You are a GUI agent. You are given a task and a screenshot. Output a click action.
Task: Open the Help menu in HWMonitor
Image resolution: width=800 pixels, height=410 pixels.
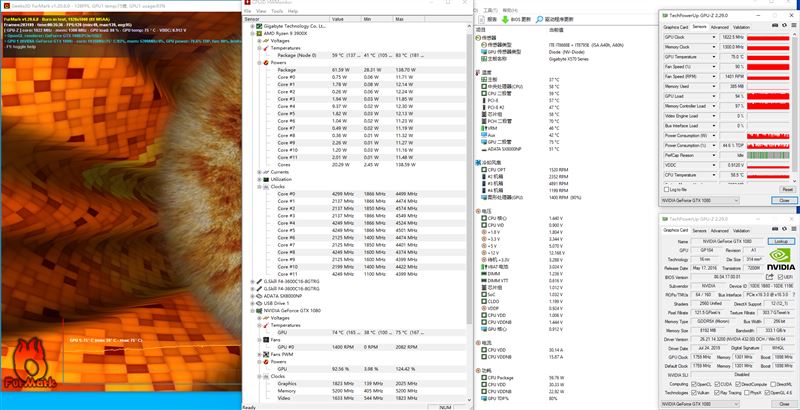[293, 11]
